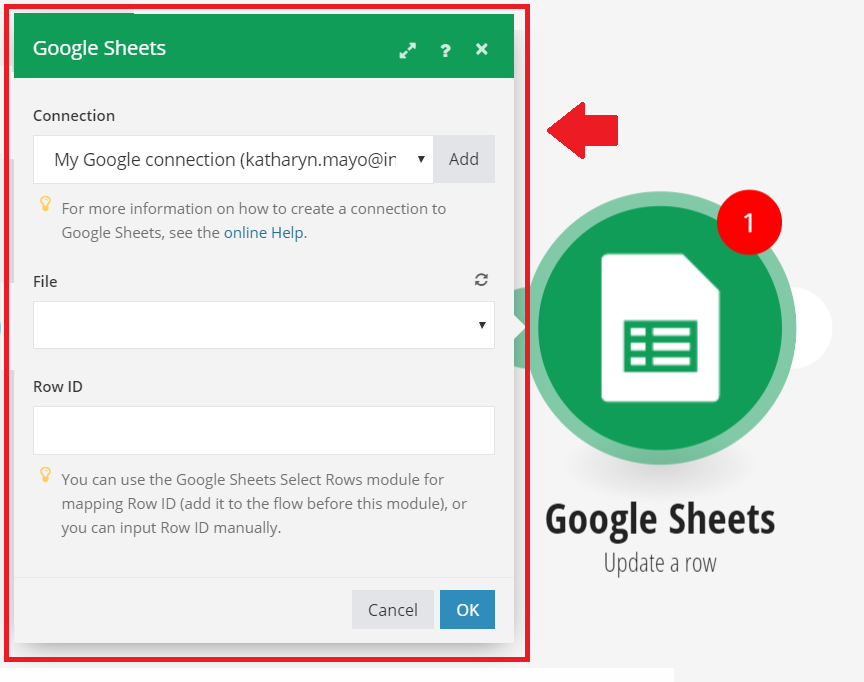Click the Google Sheets module icon
This screenshot has height=682, width=864.
(660, 328)
